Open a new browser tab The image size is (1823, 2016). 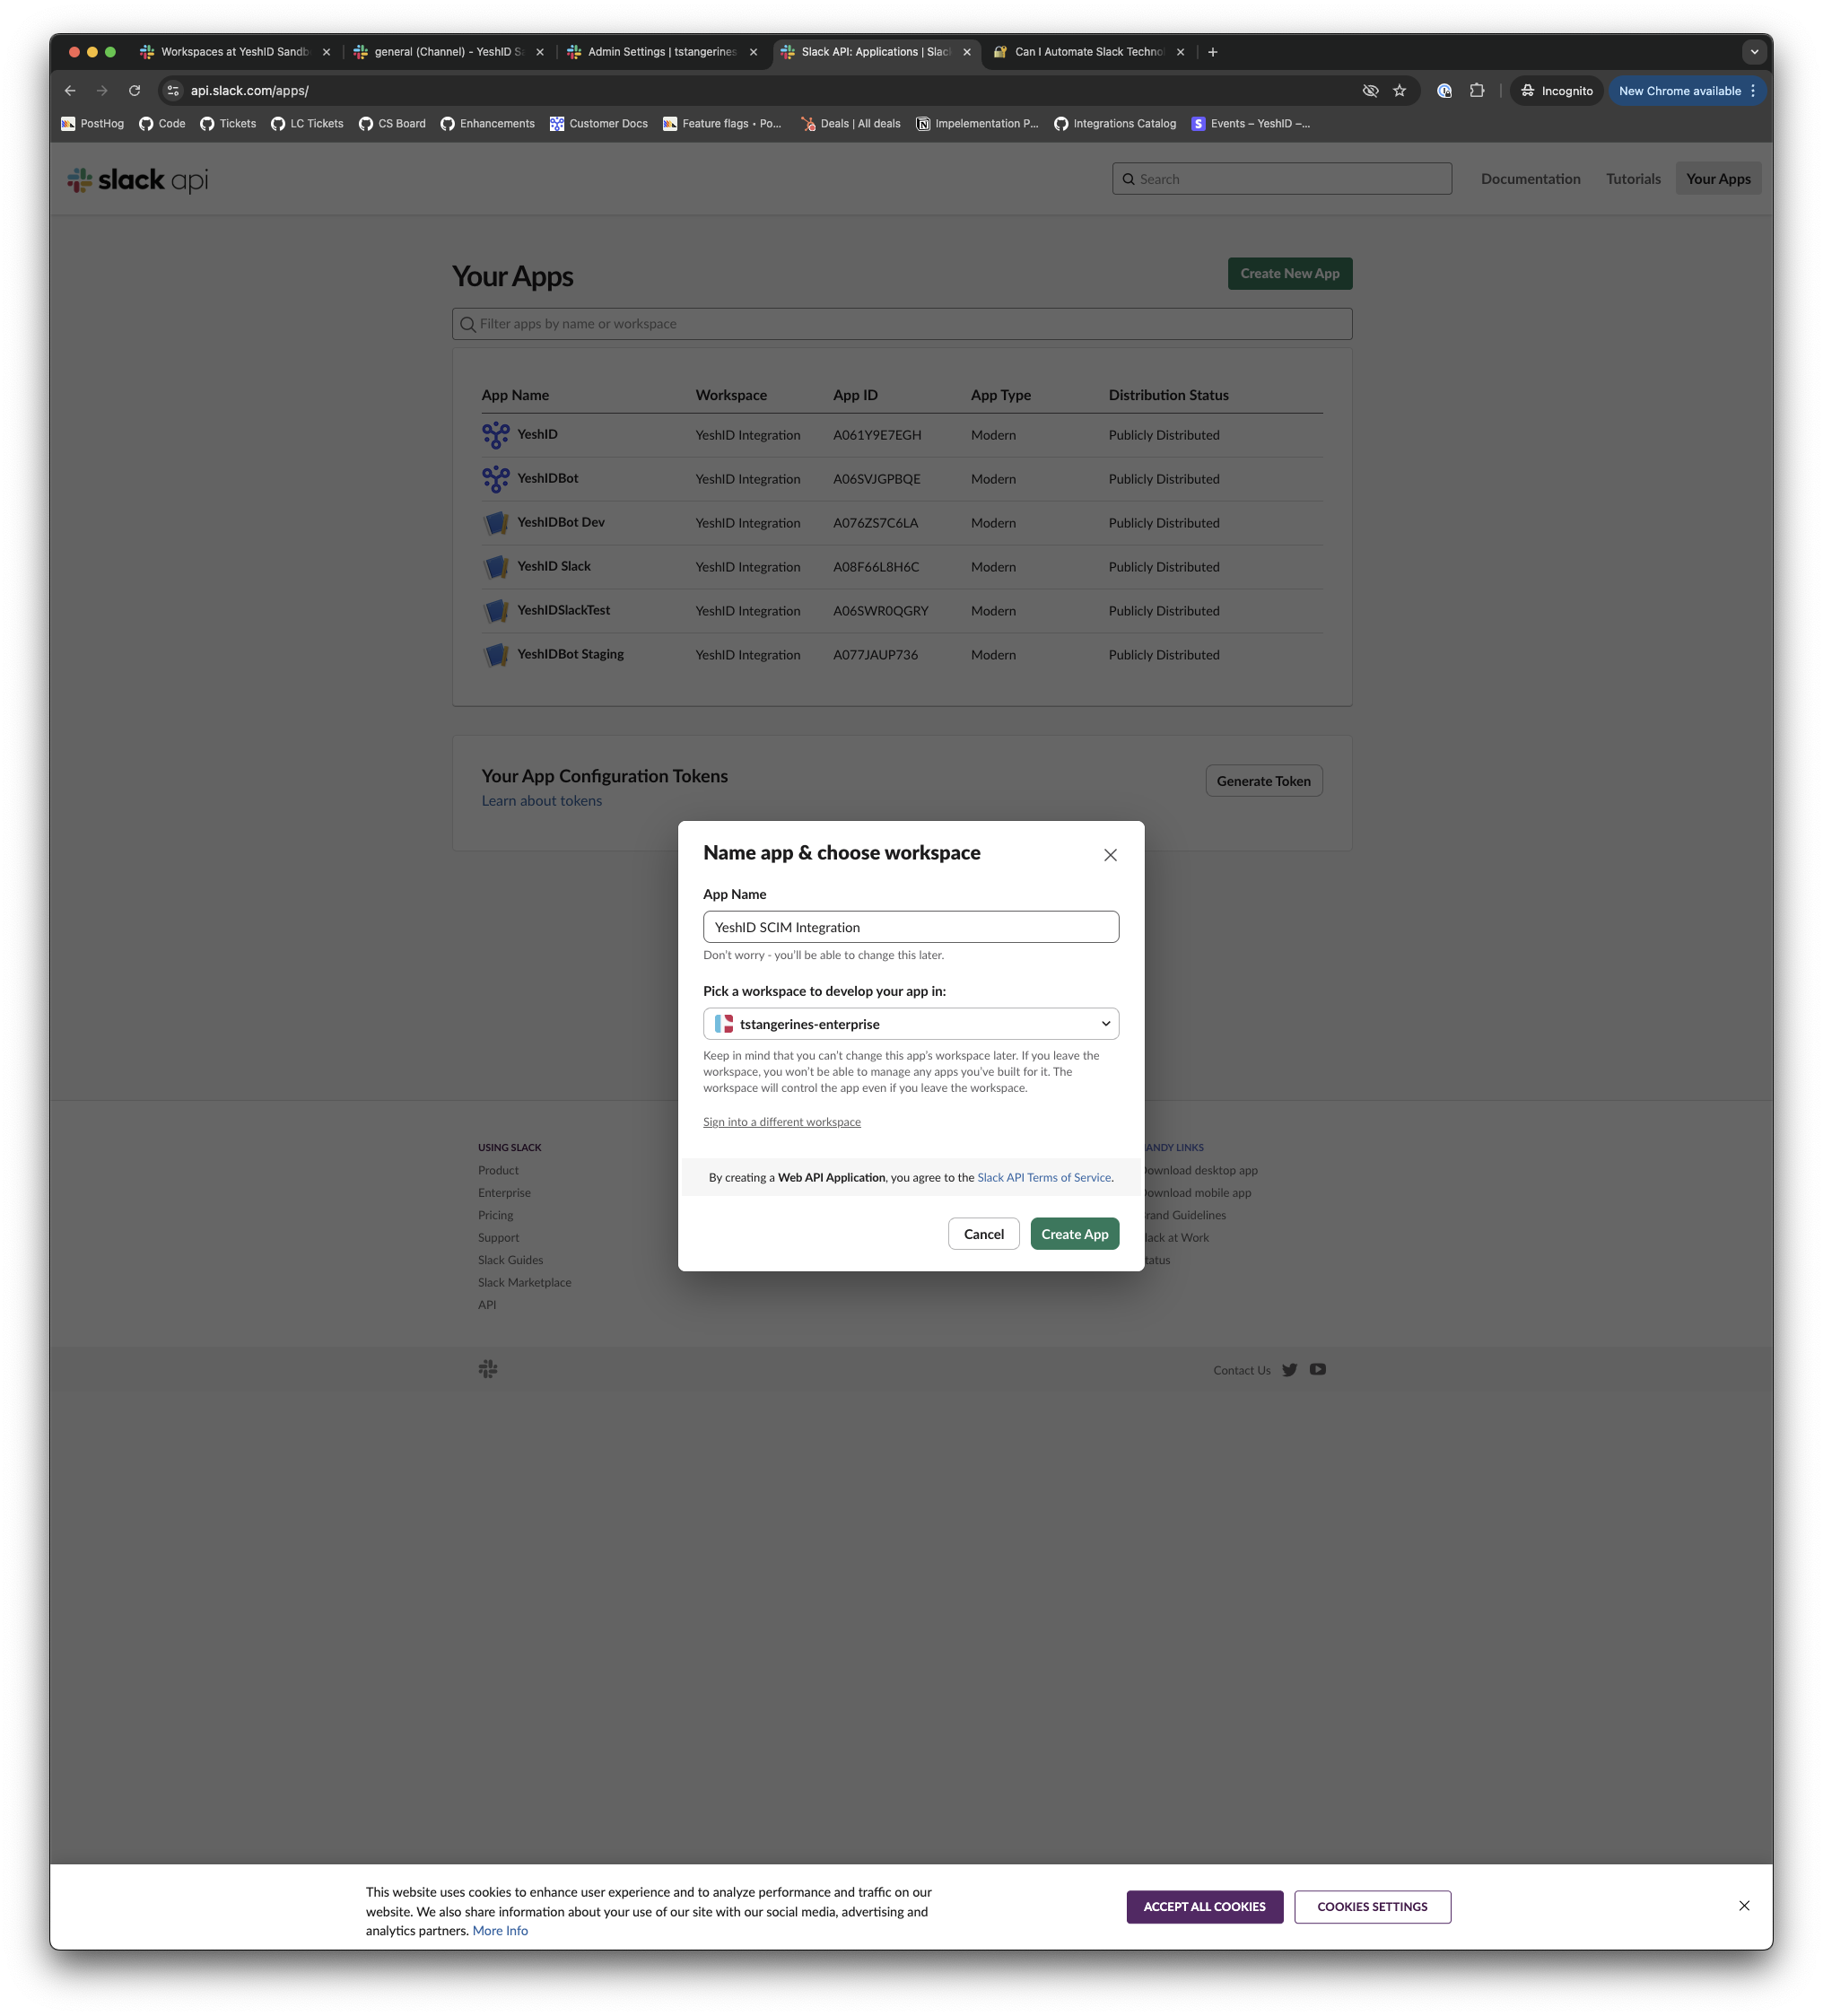click(1212, 52)
